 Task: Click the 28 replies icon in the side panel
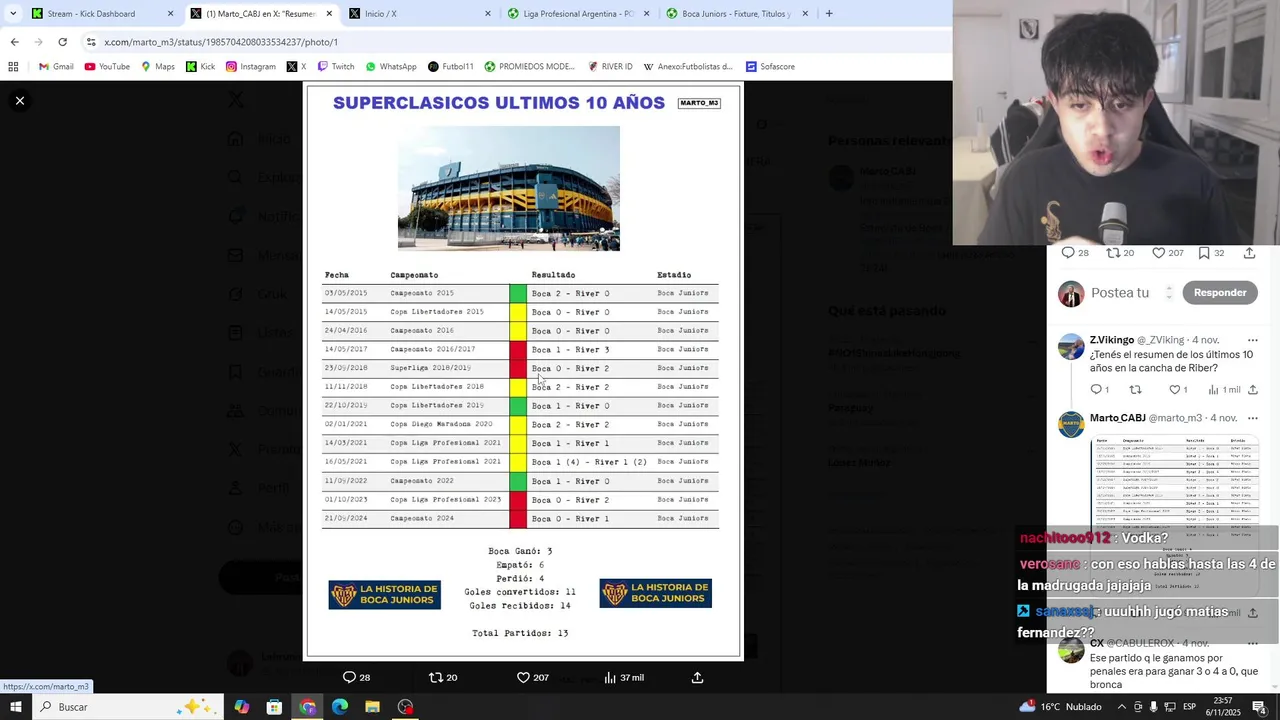tap(1075, 253)
